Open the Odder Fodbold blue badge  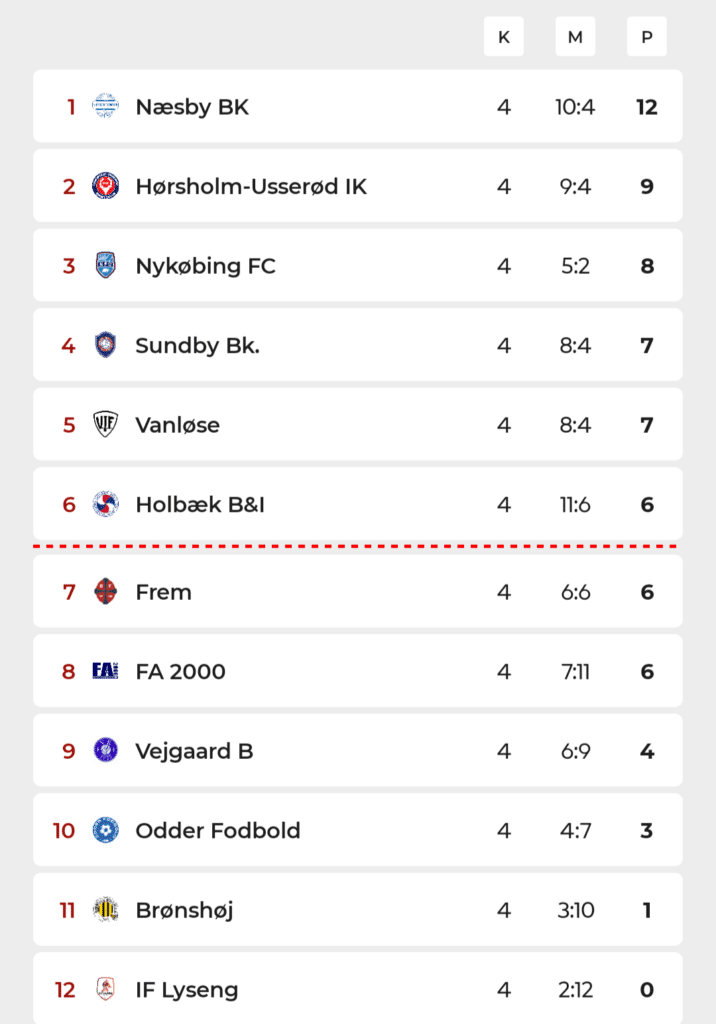pyautogui.click(x=105, y=830)
